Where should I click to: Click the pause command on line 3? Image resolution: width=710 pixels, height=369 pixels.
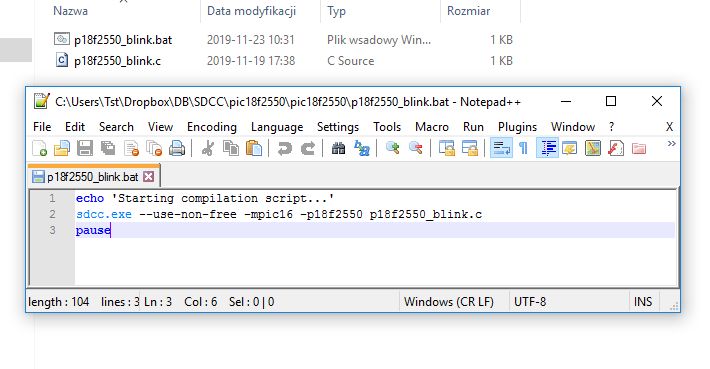pyautogui.click(x=93, y=230)
